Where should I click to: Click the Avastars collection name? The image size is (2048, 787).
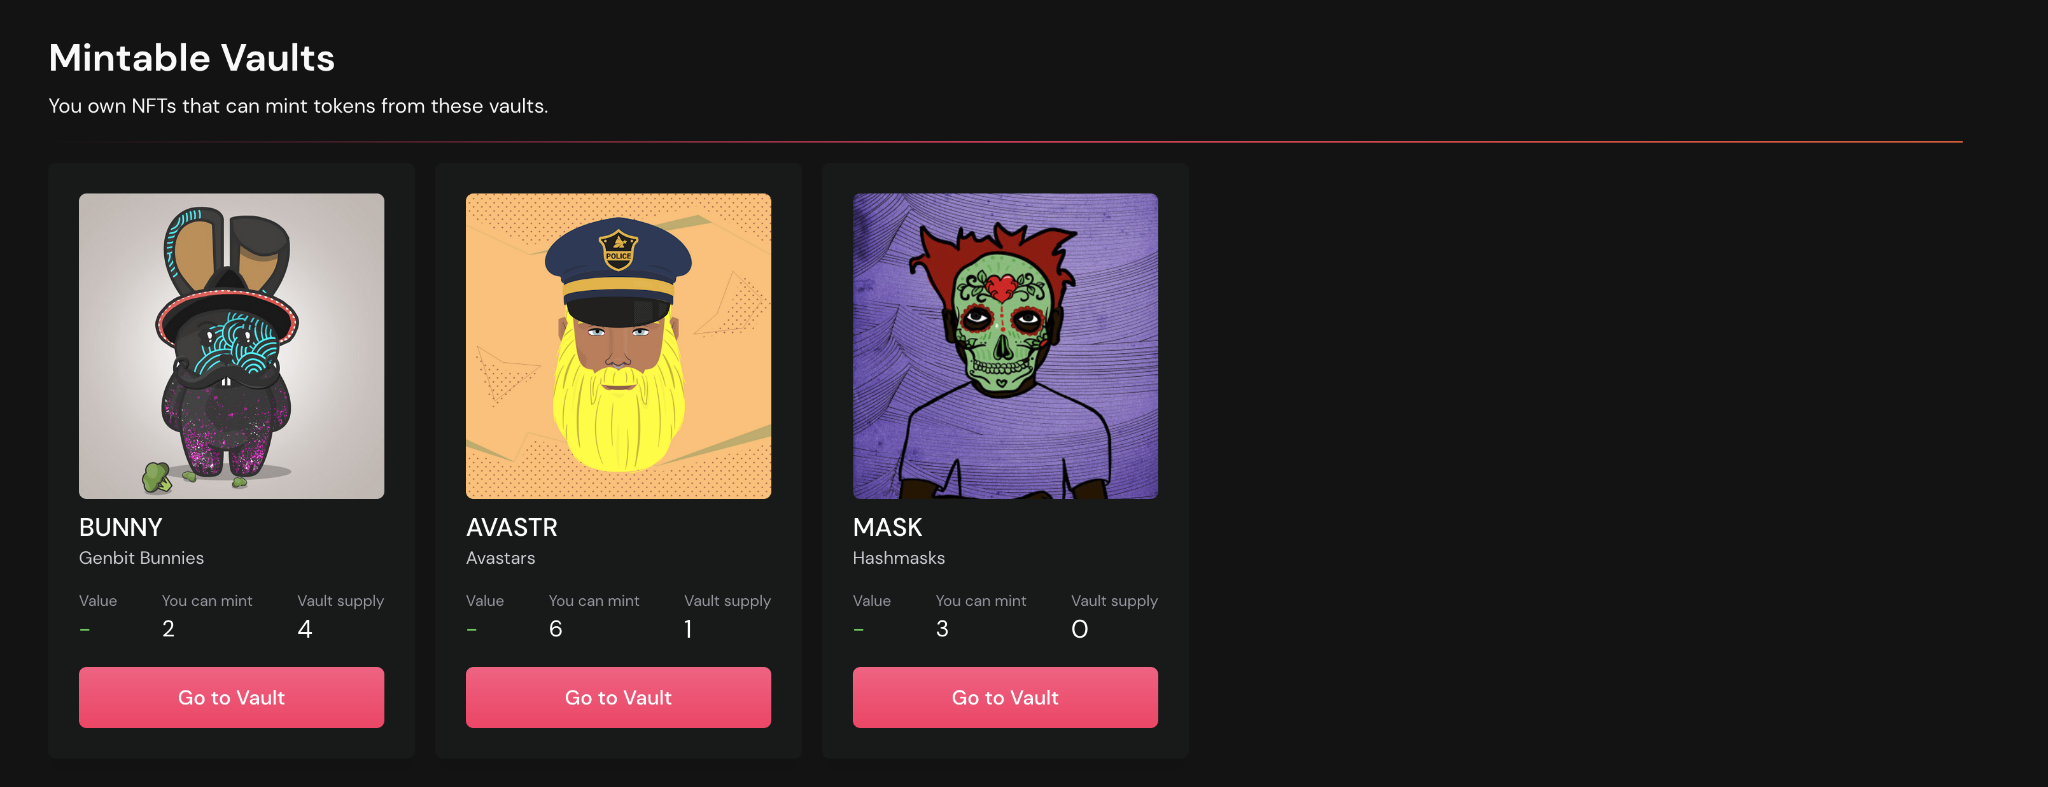(500, 558)
